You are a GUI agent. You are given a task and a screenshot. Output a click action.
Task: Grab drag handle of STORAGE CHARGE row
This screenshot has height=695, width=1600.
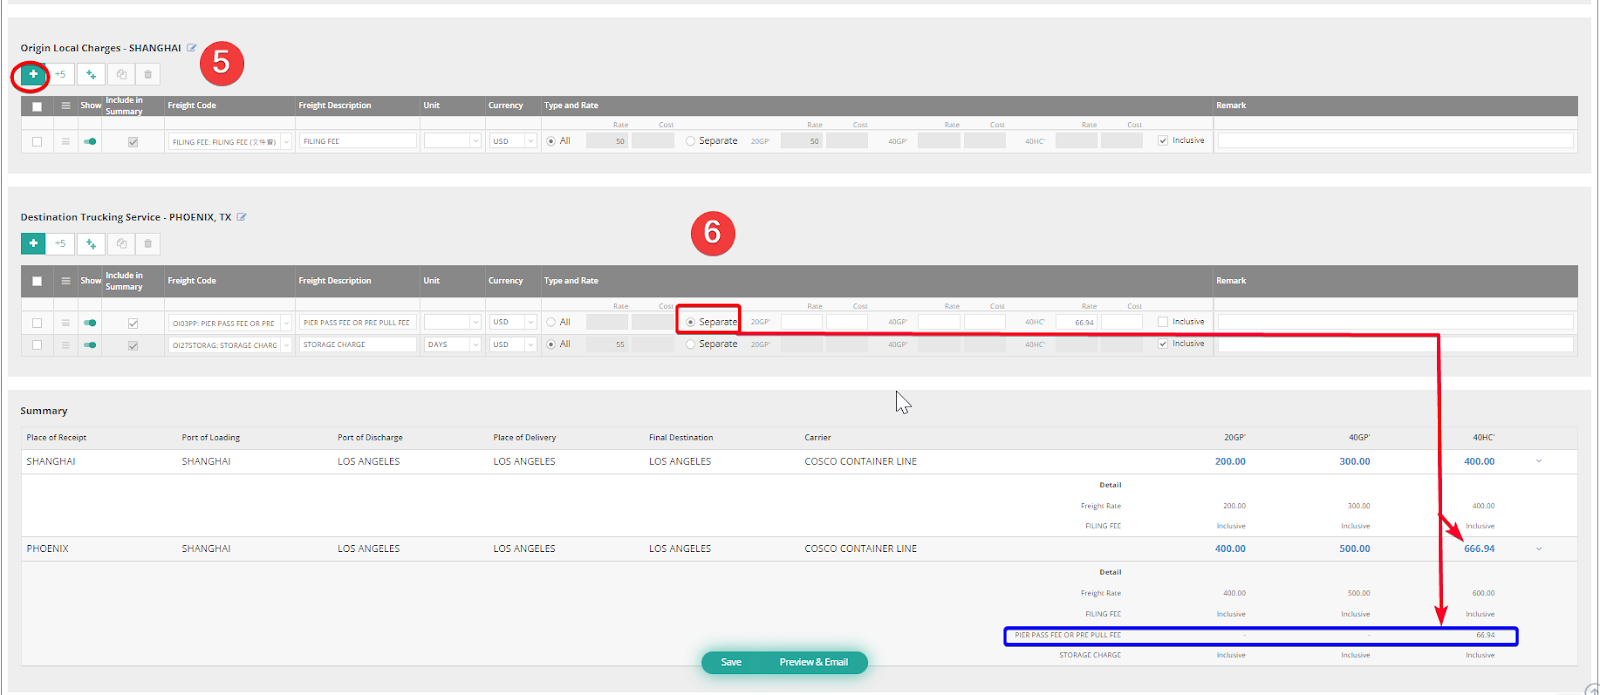66,345
